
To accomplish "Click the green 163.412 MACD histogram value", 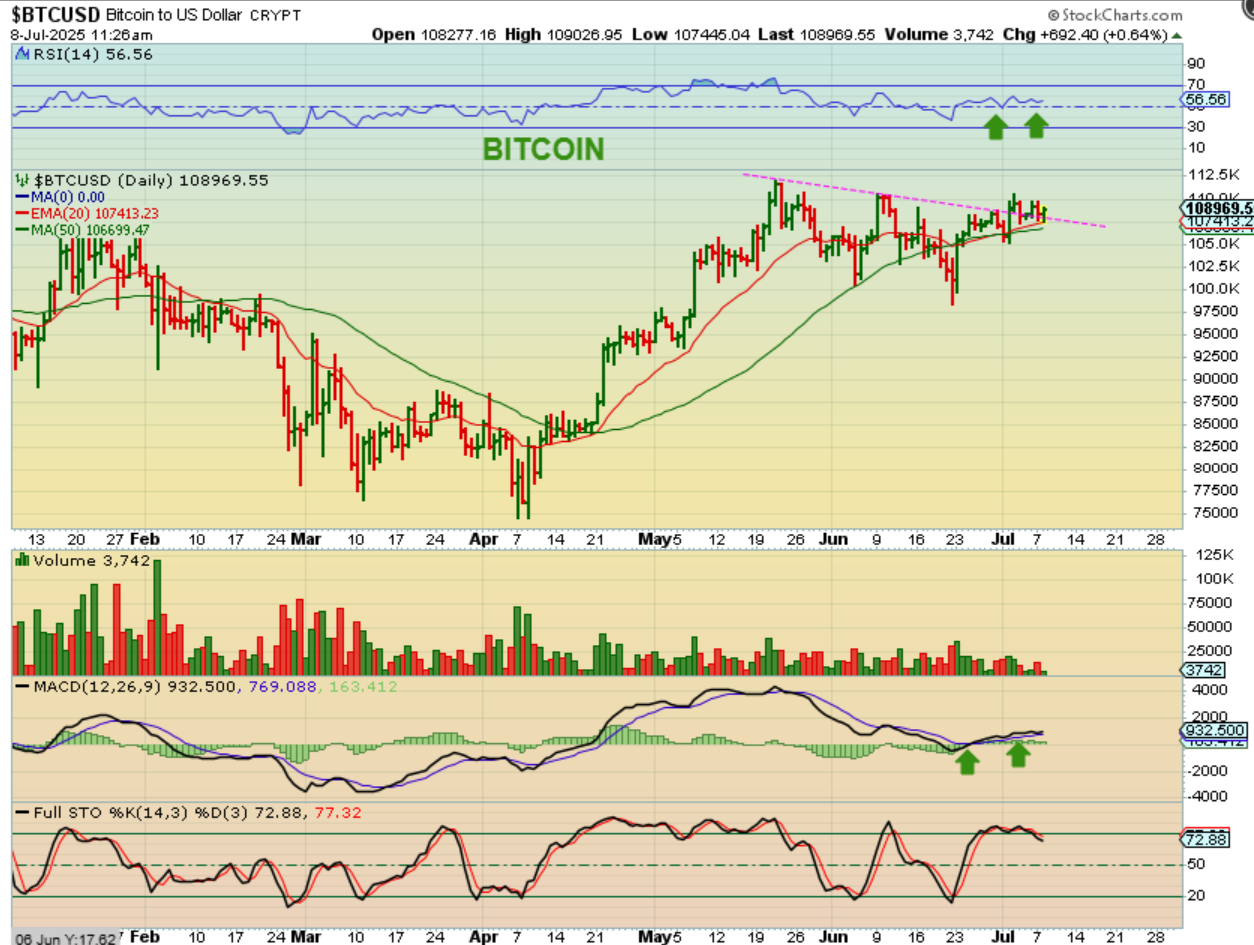I will tap(362, 687).
